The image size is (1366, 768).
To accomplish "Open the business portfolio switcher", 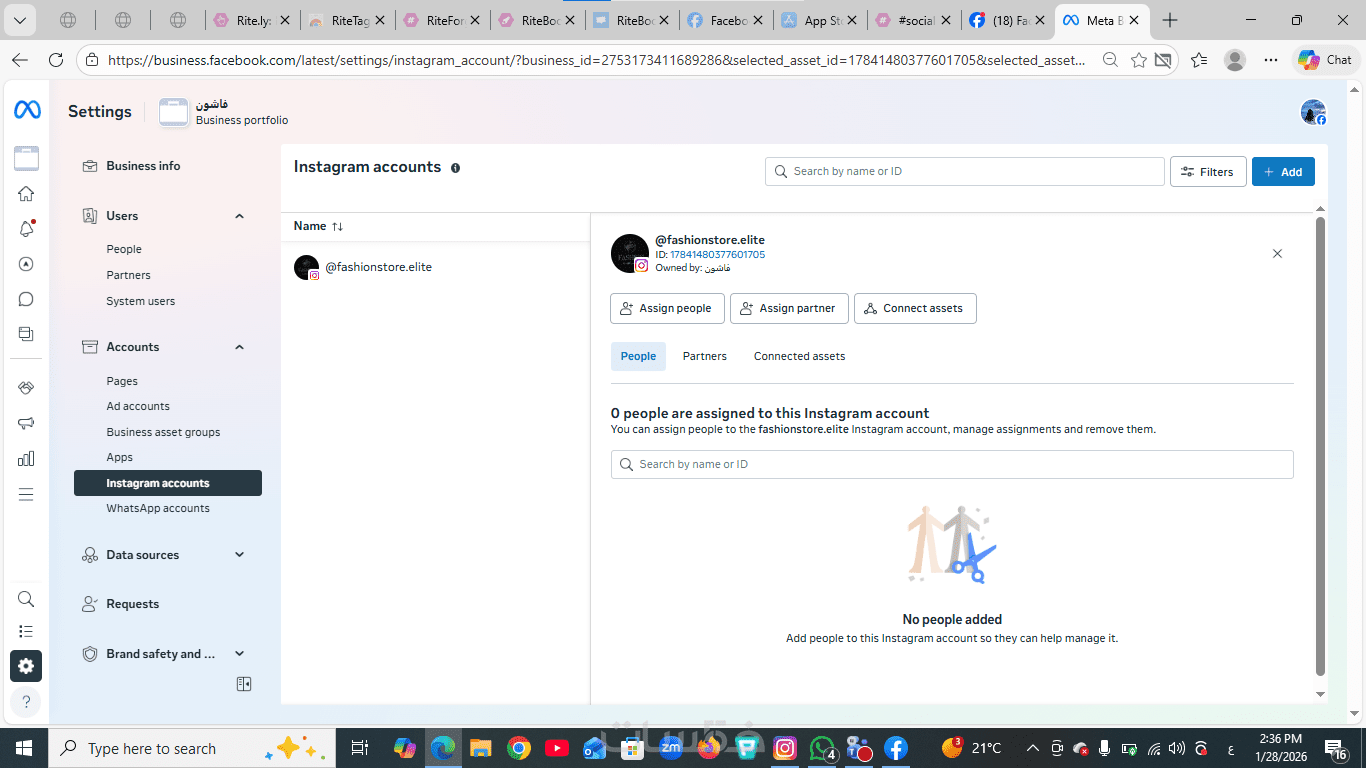I will [224, 112].
